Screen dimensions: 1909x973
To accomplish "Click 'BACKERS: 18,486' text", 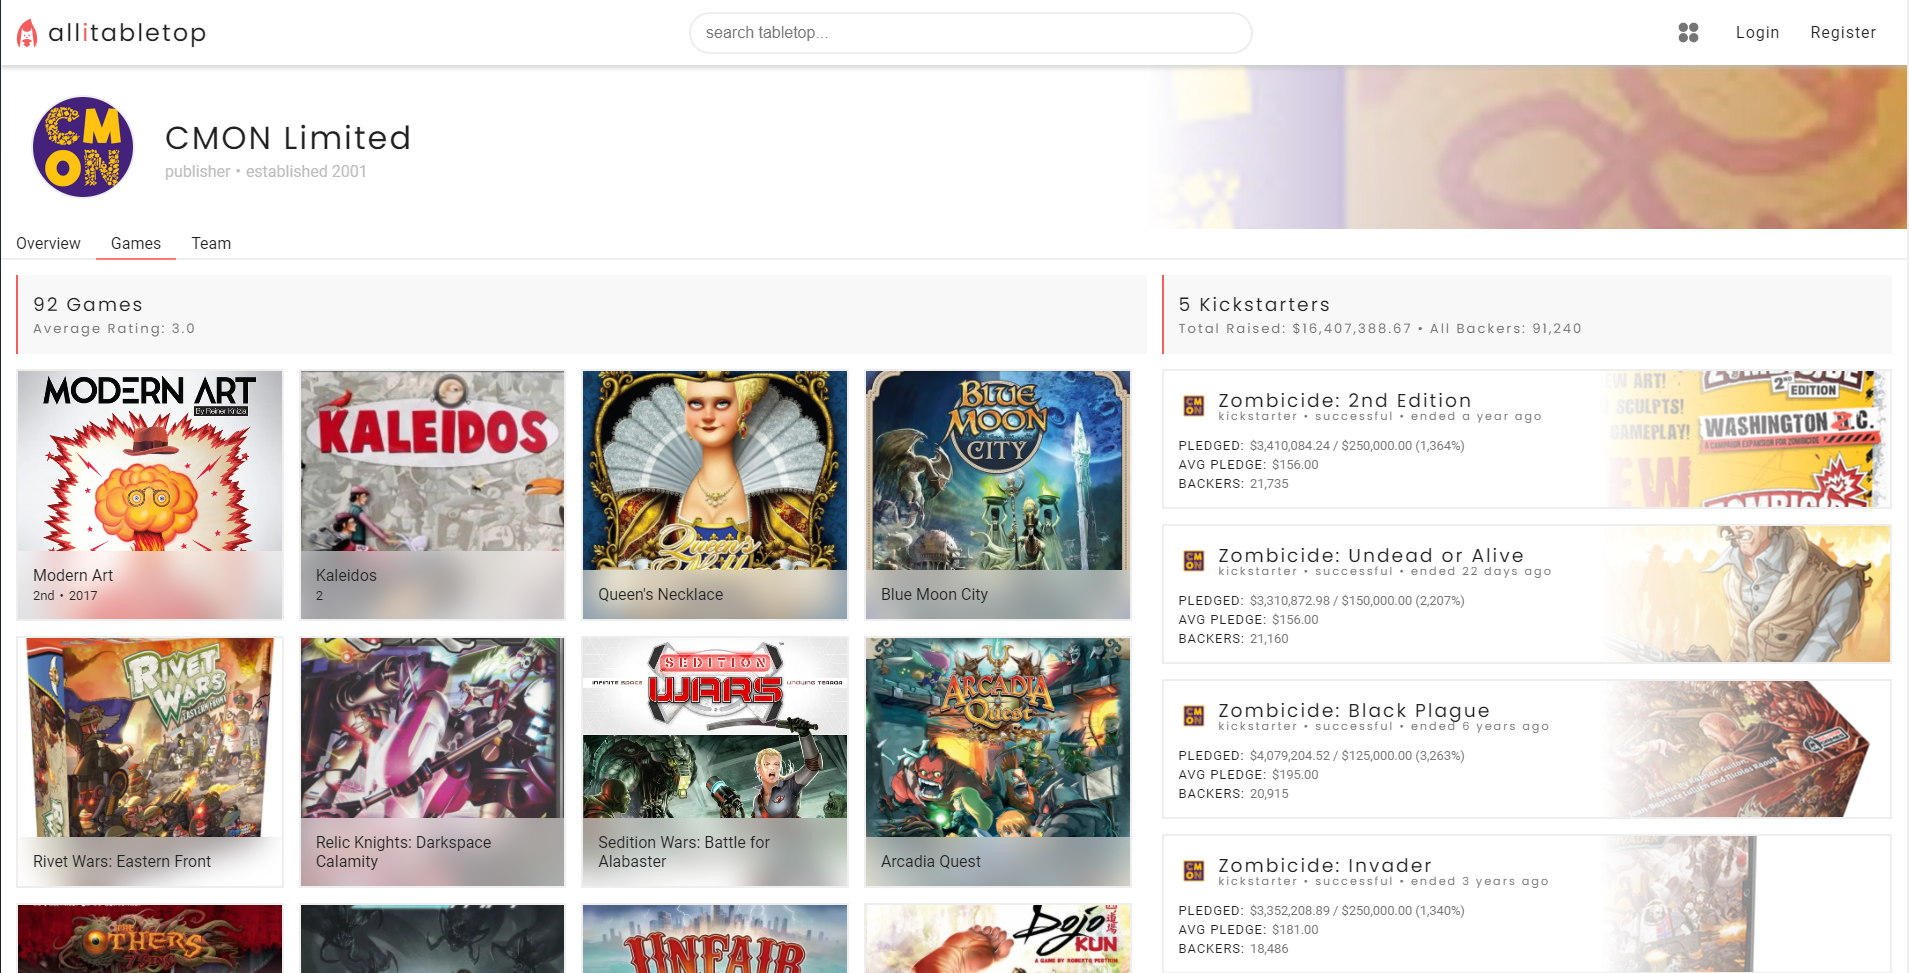I will coord(1233,948).
